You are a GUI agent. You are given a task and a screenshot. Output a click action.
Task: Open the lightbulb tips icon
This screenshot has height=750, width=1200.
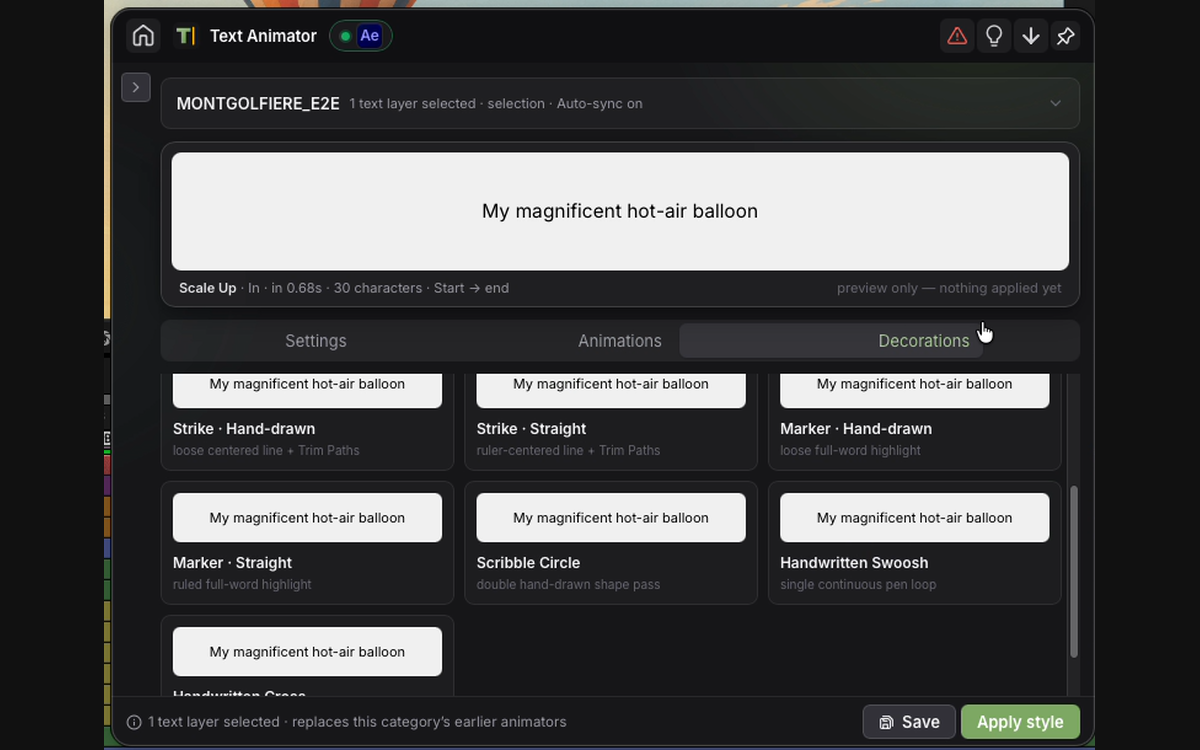[994, 36]
